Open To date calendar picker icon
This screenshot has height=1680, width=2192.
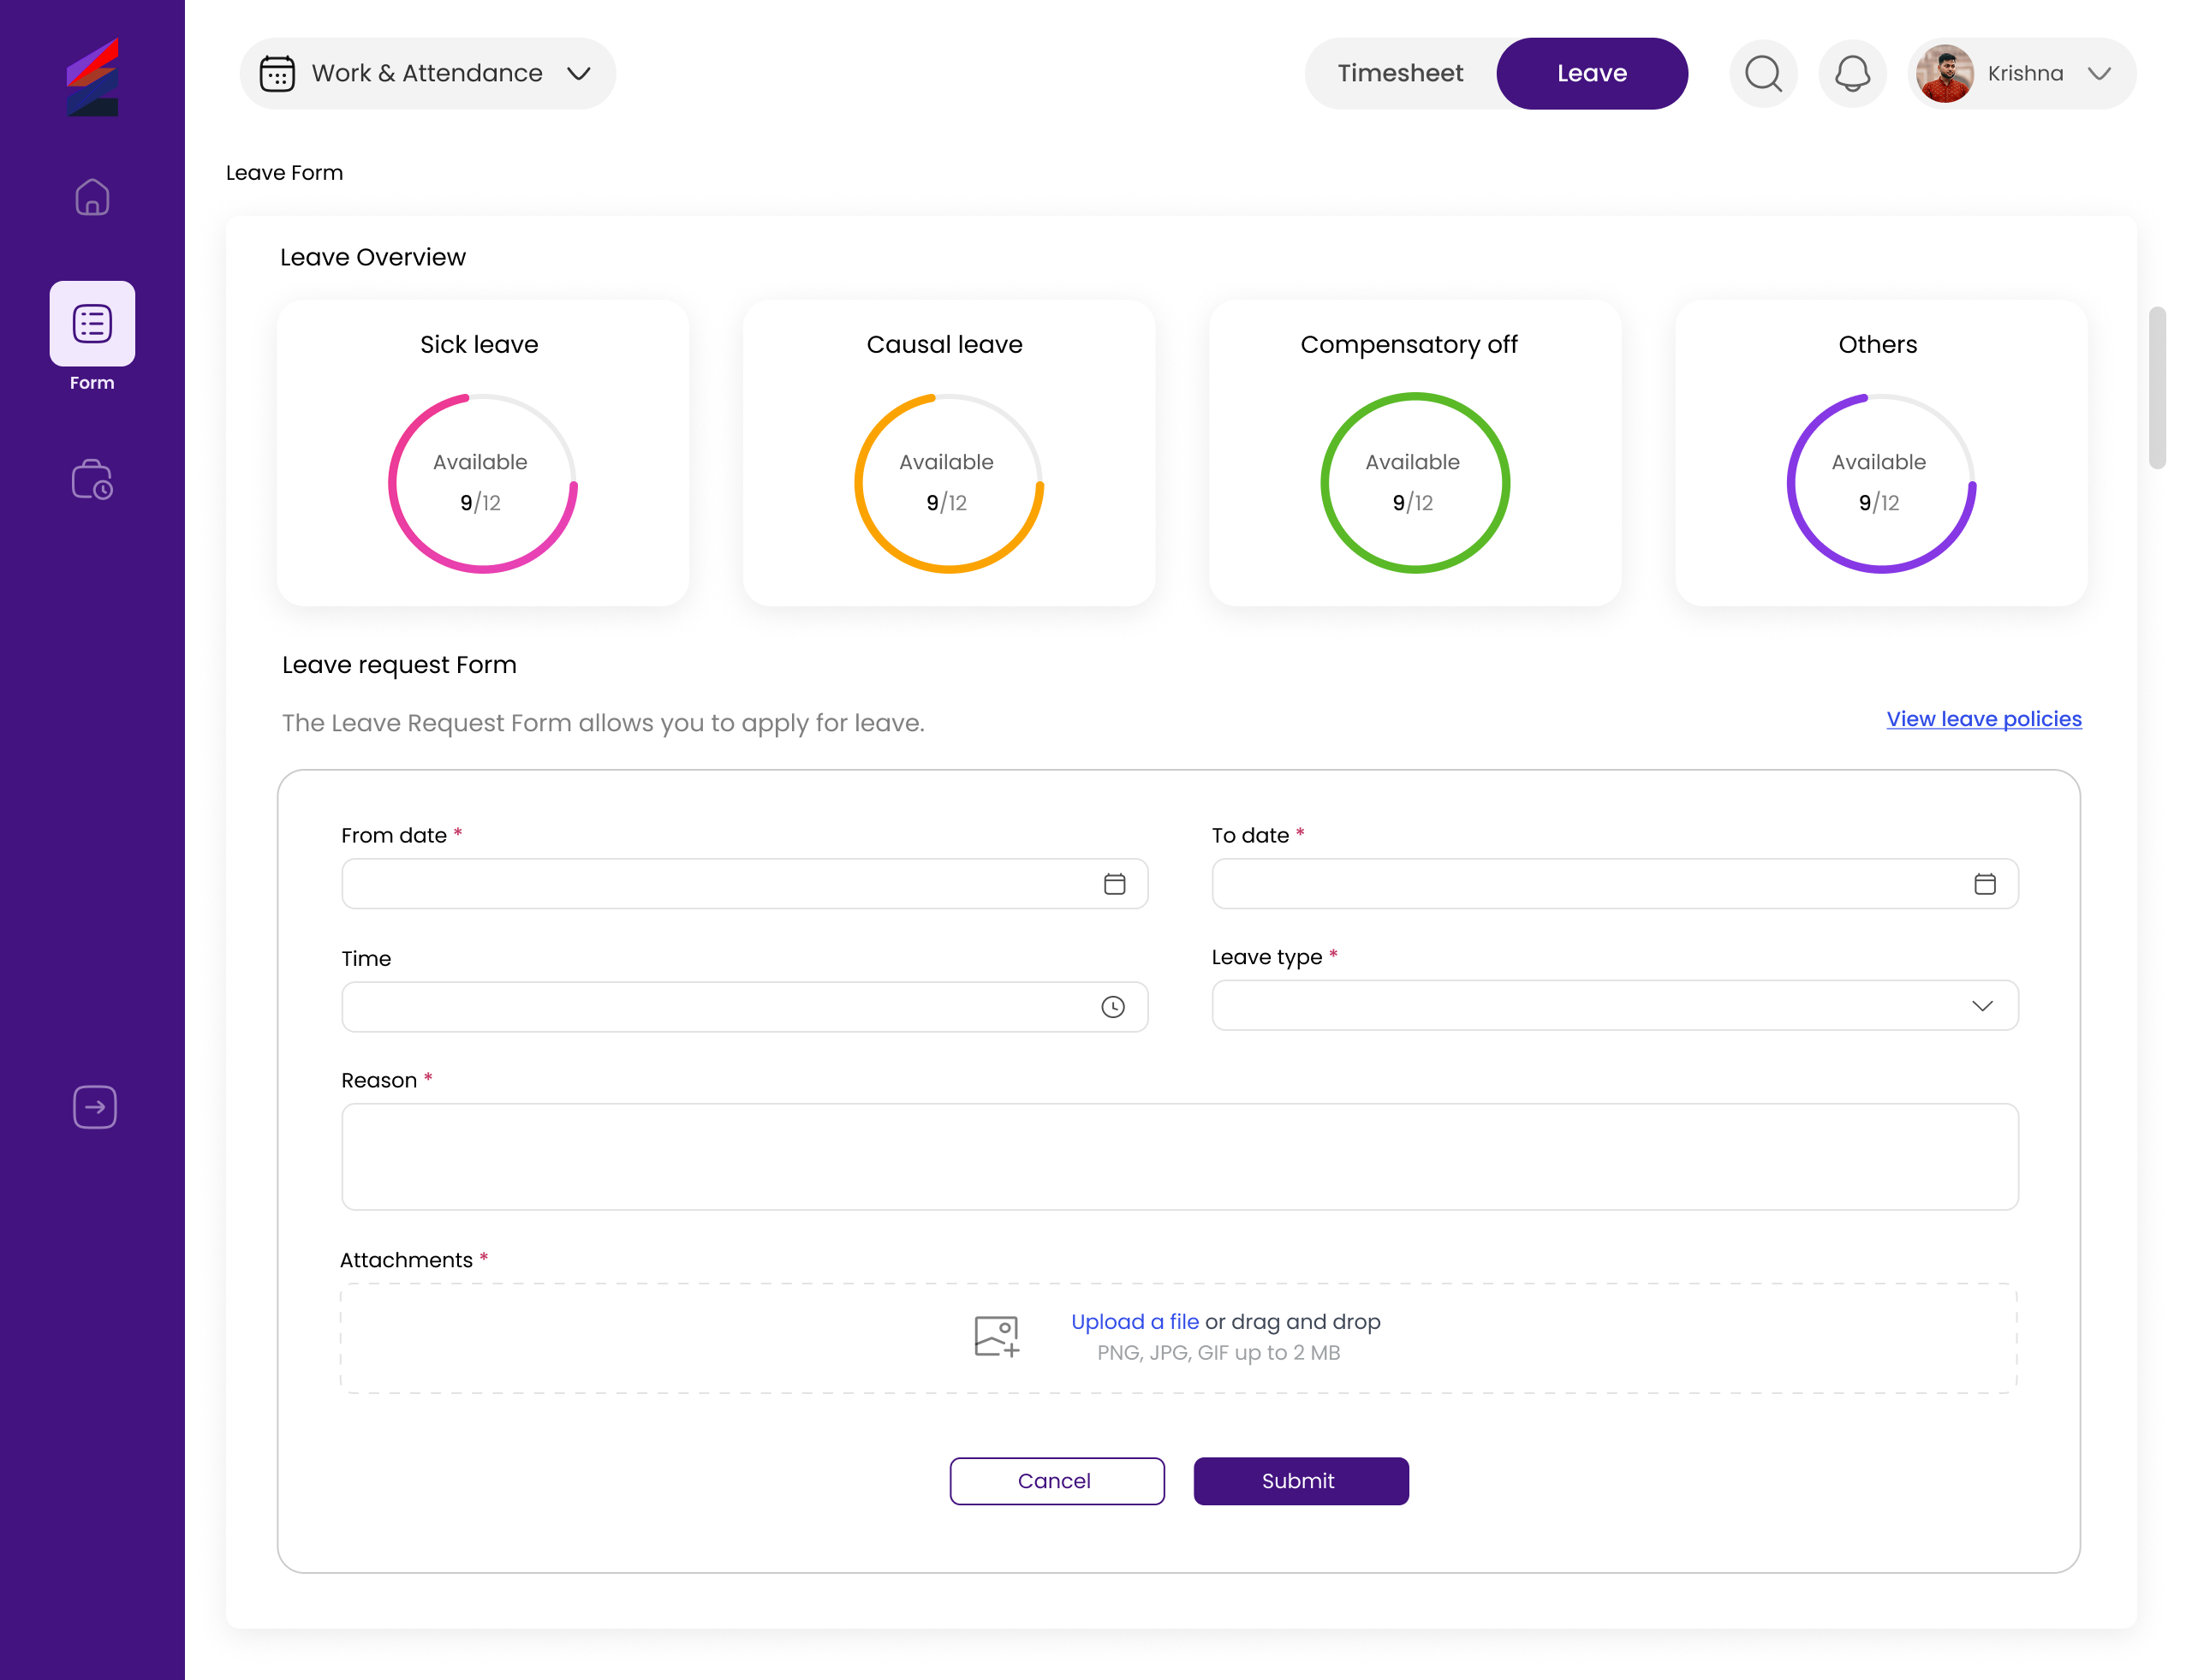[1984, 884]
